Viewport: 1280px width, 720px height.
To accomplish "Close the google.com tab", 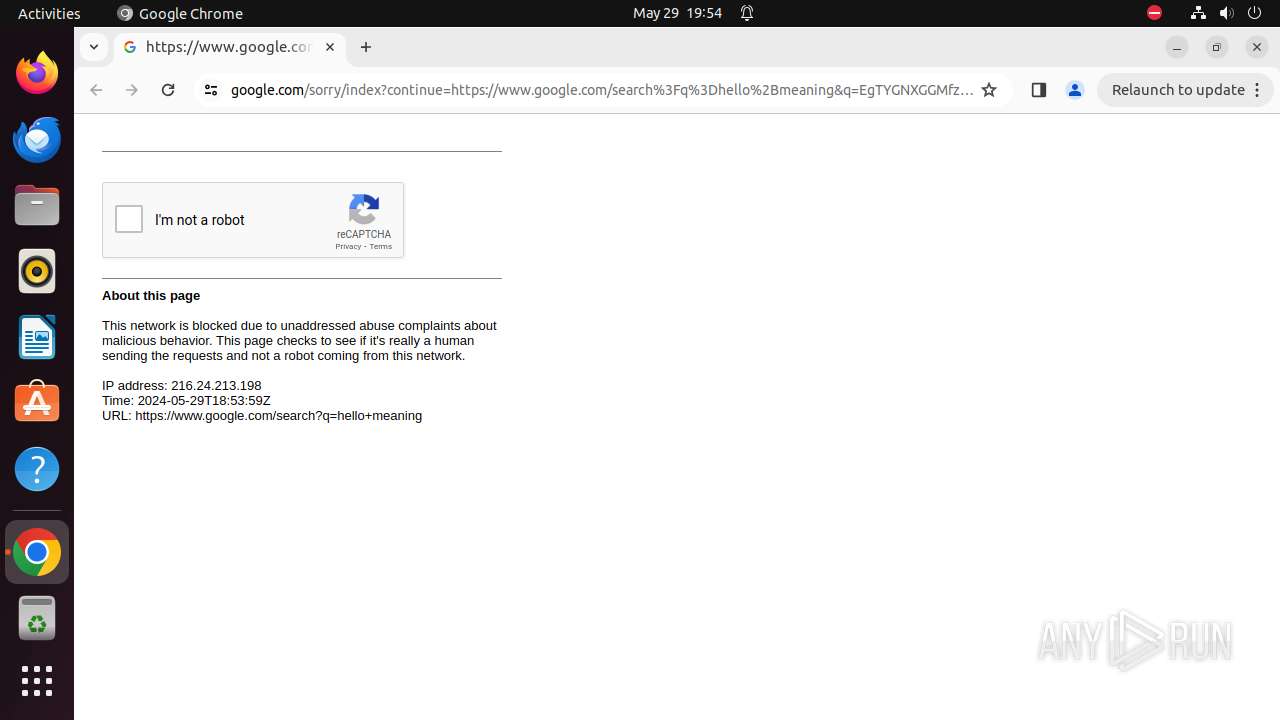I will point(330,47).
